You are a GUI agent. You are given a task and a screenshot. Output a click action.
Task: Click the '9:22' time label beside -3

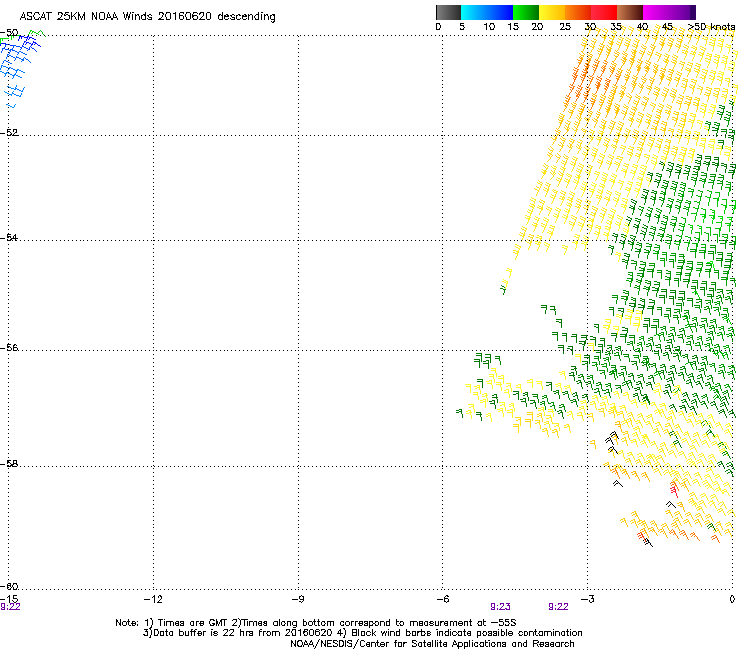pyautogui.click(x=558, y=607)
